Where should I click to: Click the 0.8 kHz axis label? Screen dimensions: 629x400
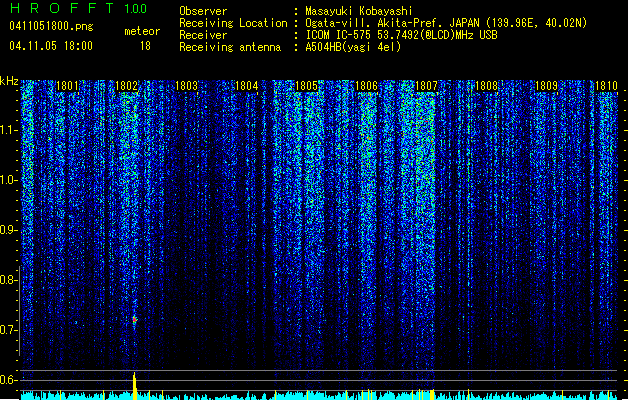(8, 280)
